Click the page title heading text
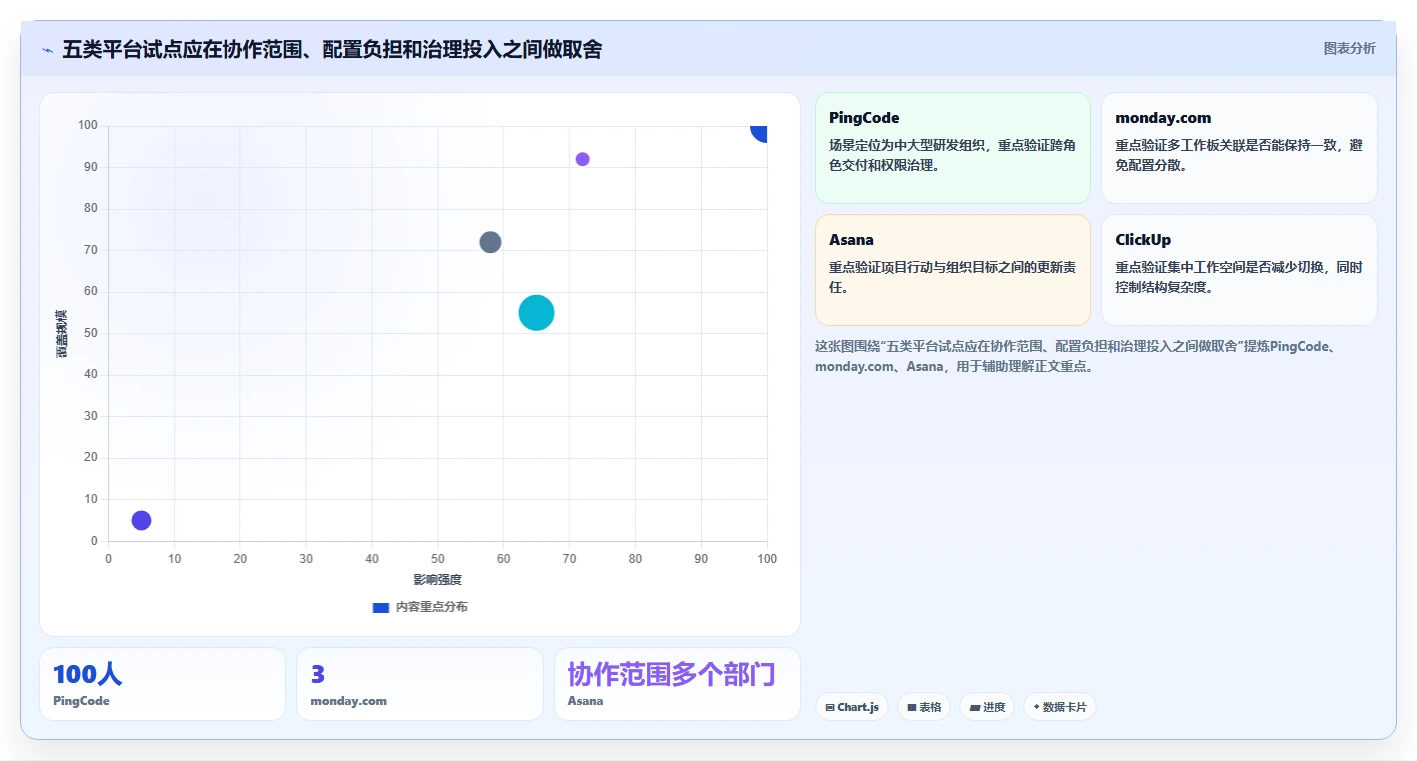The image size is (1417, 761). coord(332,49)
